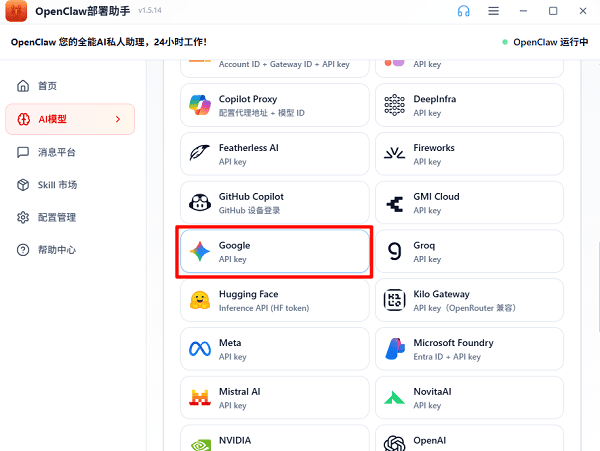Select AI模型 in the sidebar
The height and width of the screenshot is (451, 600).
pos(70,119)
